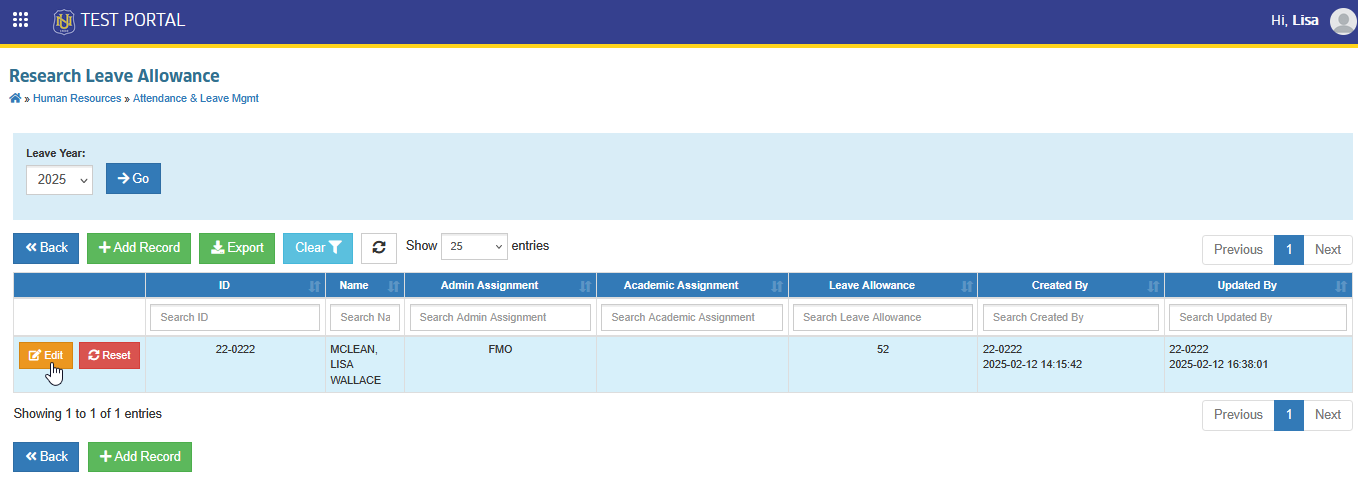The width and height of the screenshot is (1358, 496).
Task: Click the created timestamp 2025-02-12 14:15:42
Action: point(1032,365)
